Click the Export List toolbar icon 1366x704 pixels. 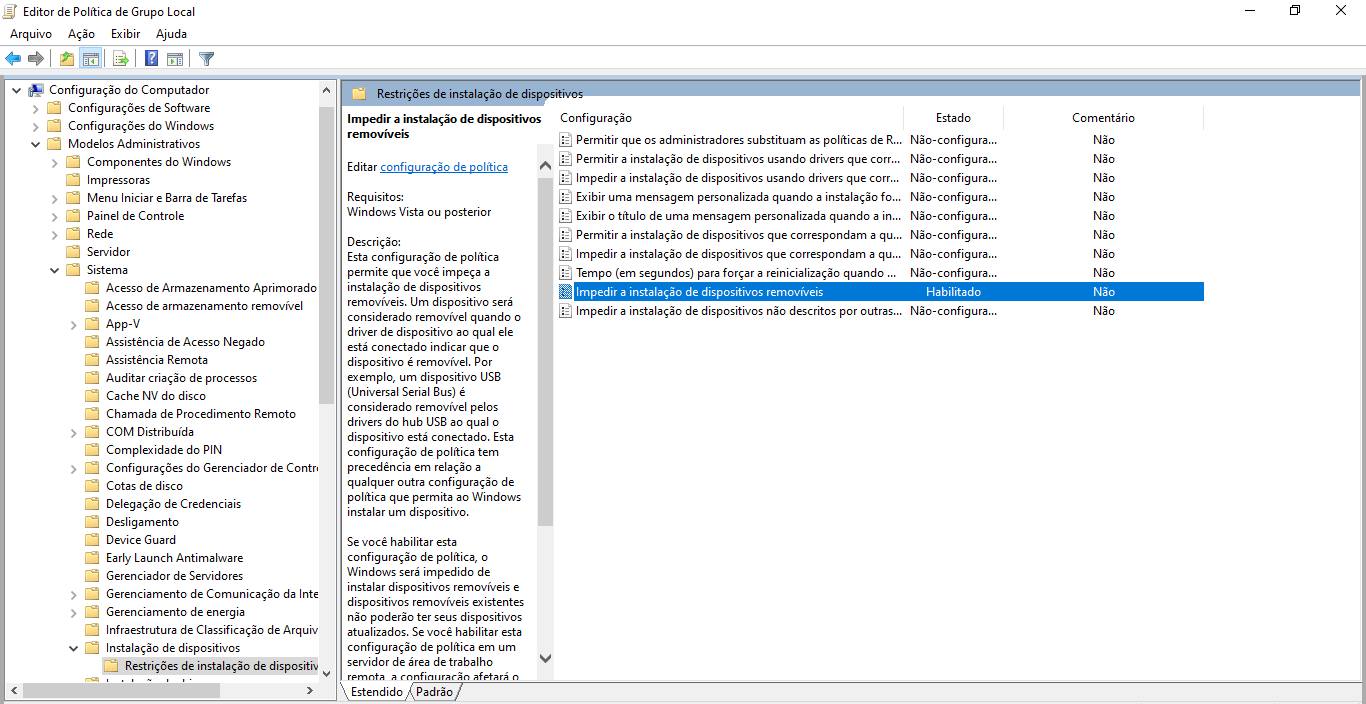[120, 58]
